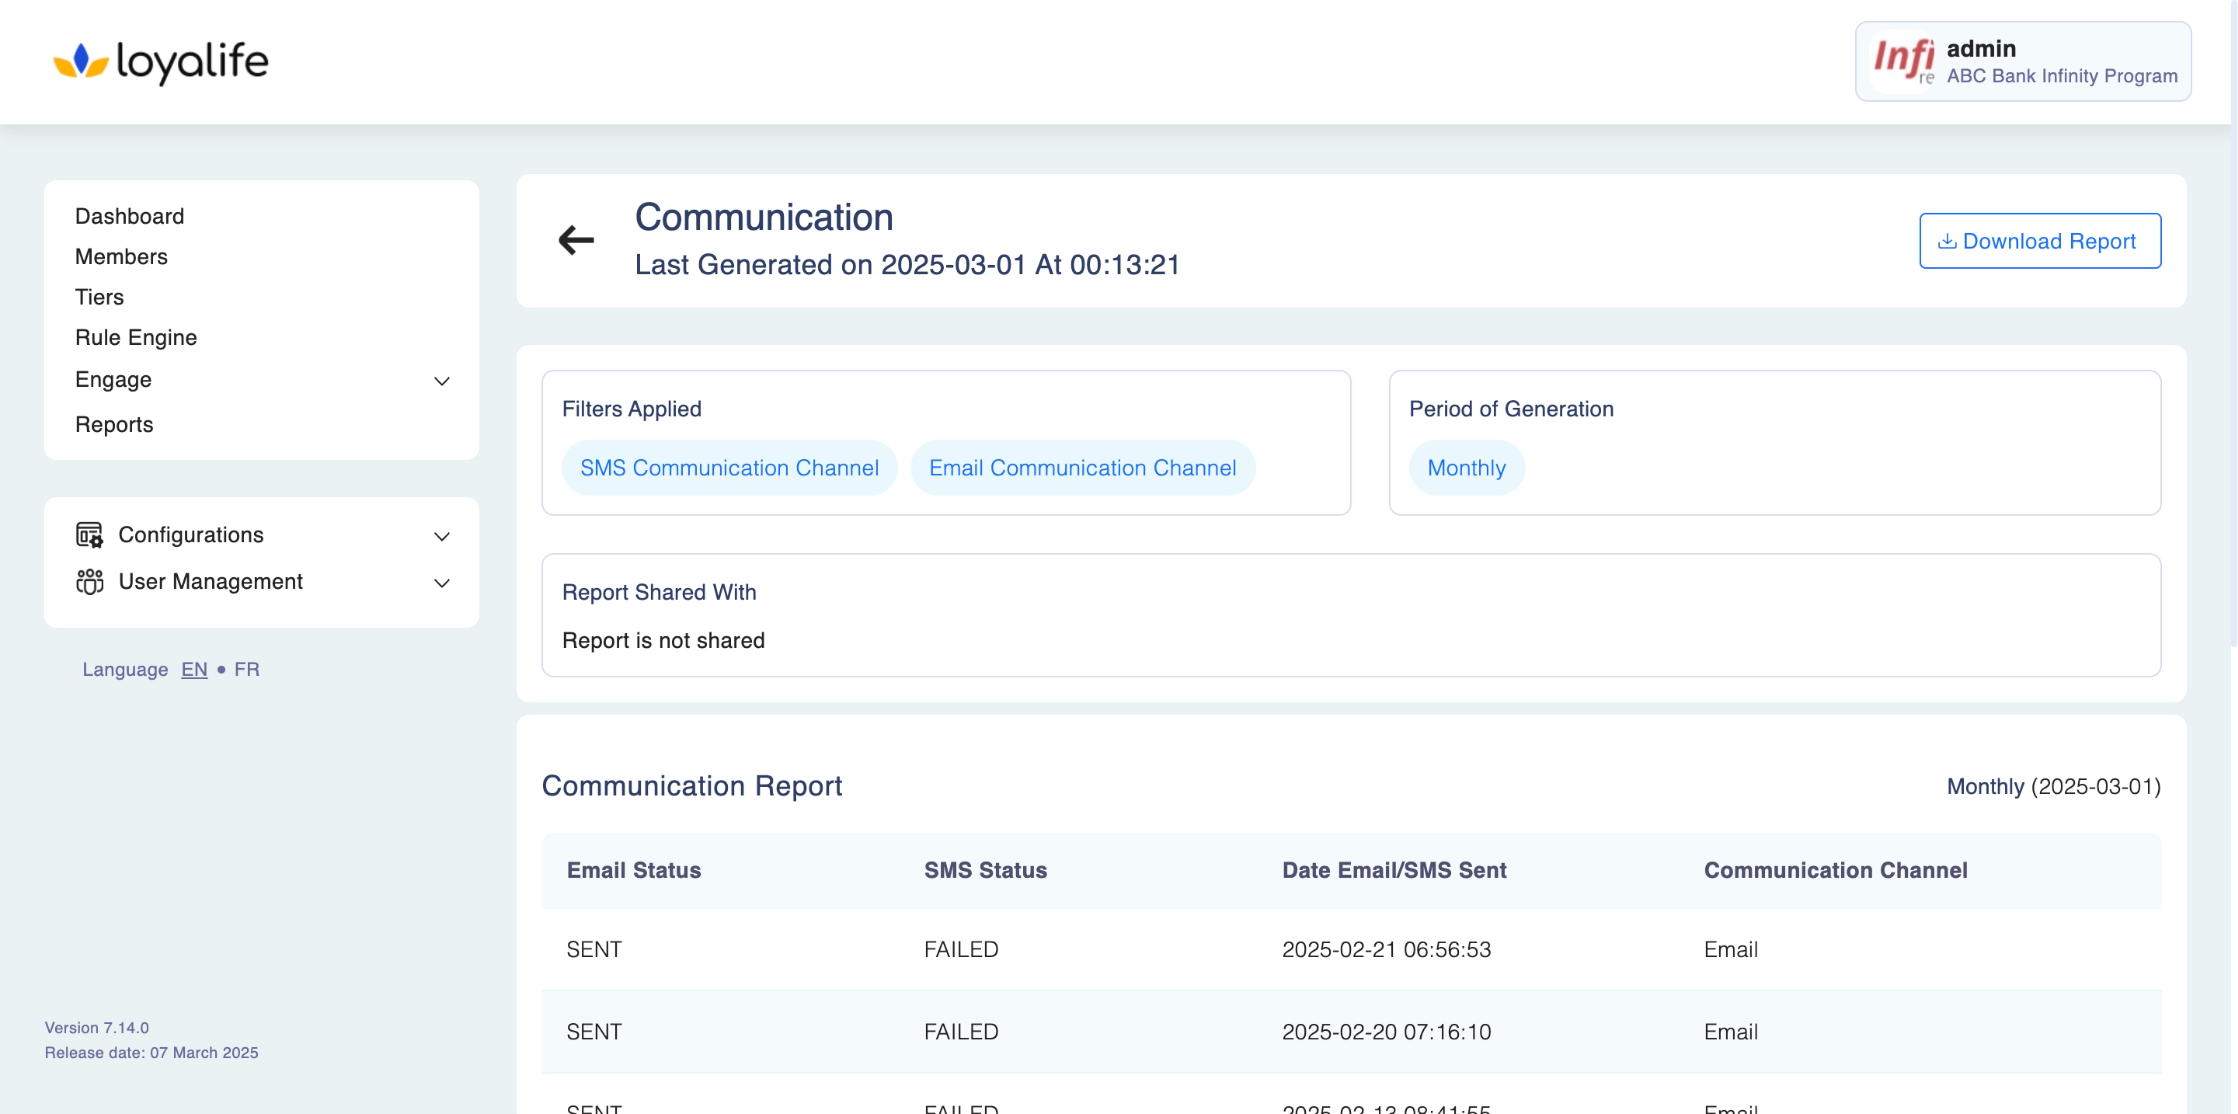Expand the User Management chevron
The height and width of the screenshot is (1114, 2238).
441,583
